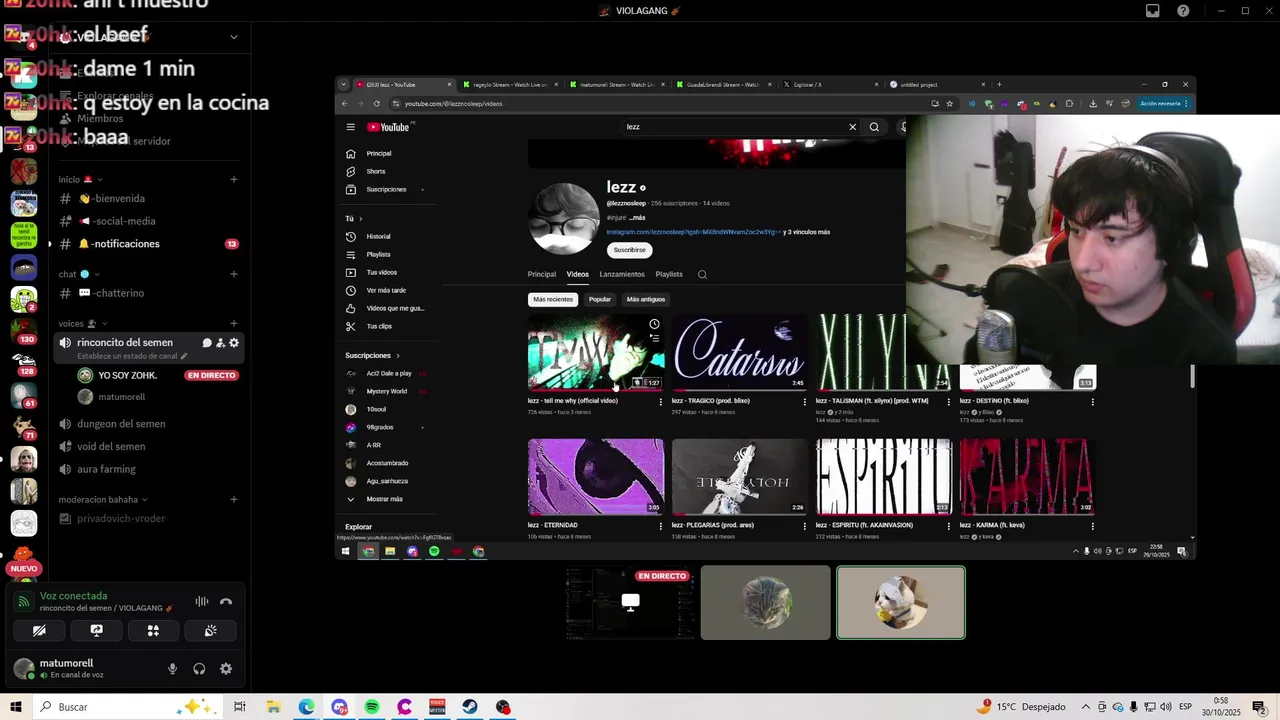Screen dimensions: 1280x720
Task: Toggle deafen headphones in Discord user panel
Action: (199, 669)
